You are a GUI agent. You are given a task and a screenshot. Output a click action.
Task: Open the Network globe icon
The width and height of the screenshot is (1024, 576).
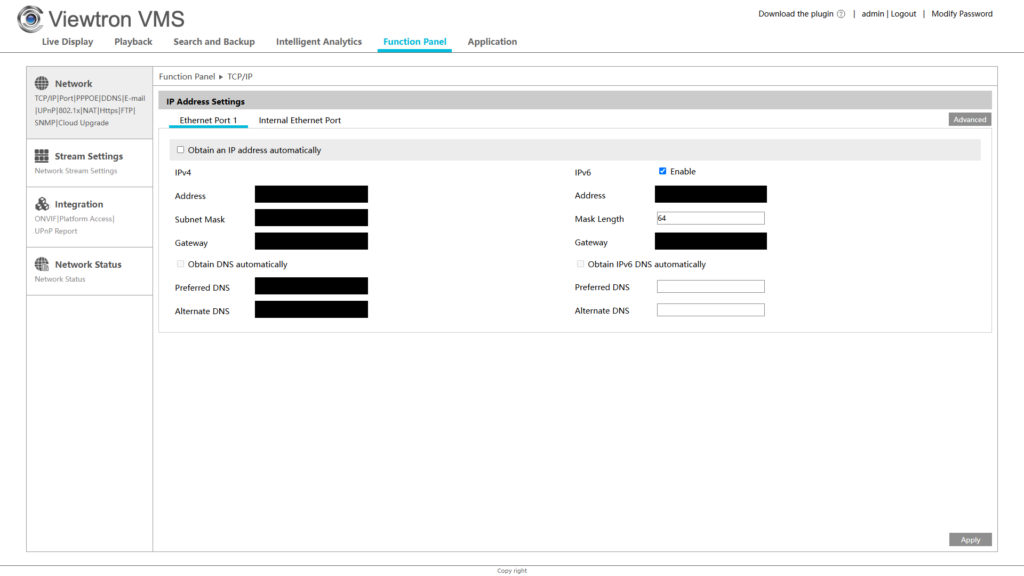click(42, 83)
